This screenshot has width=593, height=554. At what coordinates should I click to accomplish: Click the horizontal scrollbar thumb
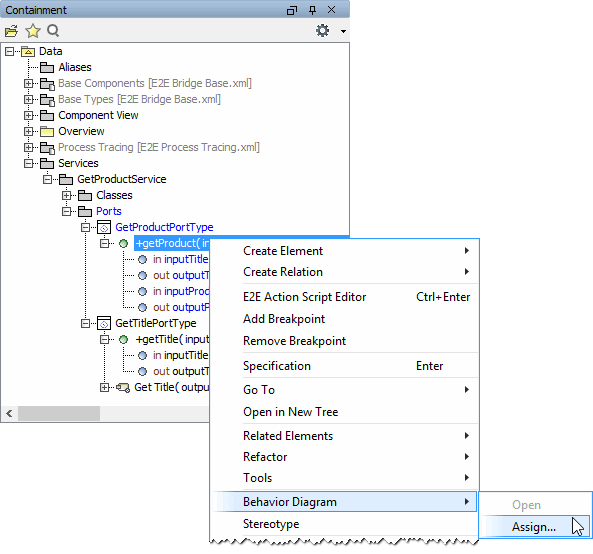(x=59, y=414)
